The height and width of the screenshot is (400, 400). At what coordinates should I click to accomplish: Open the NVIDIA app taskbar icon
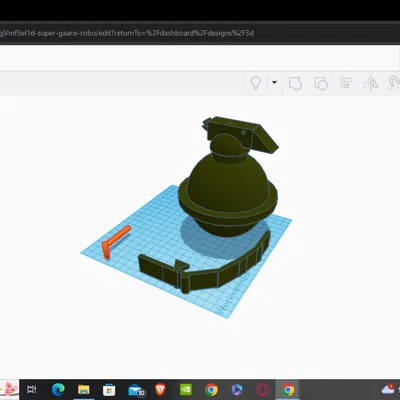pos(186,389)
